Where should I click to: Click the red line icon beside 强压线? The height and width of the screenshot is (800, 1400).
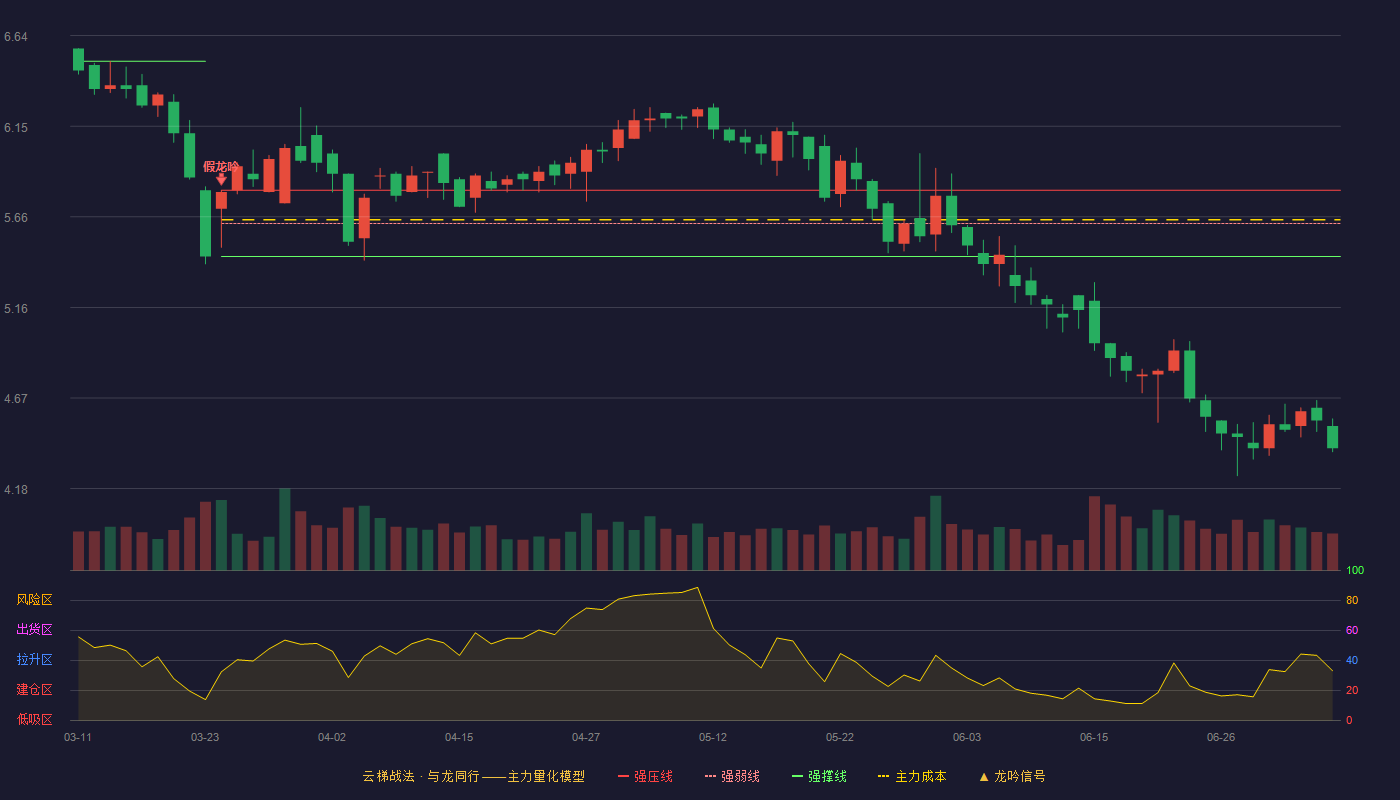click(623, 776)
